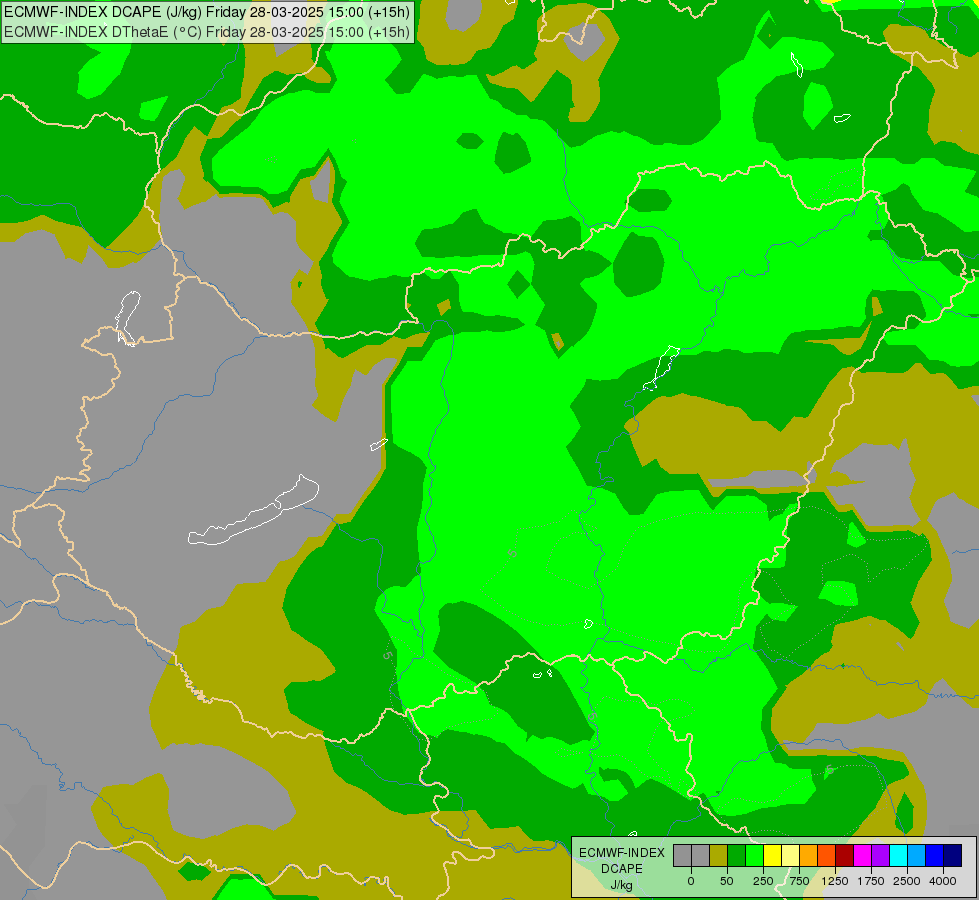Click the magenta legend swatch
Image resolution: width=979 pixels, height=900 pixels.
[862, 855]
